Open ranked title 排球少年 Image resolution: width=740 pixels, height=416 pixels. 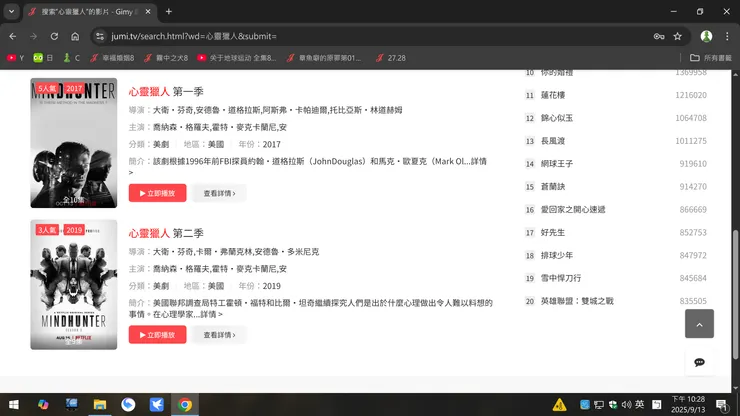tap(556, 255)
